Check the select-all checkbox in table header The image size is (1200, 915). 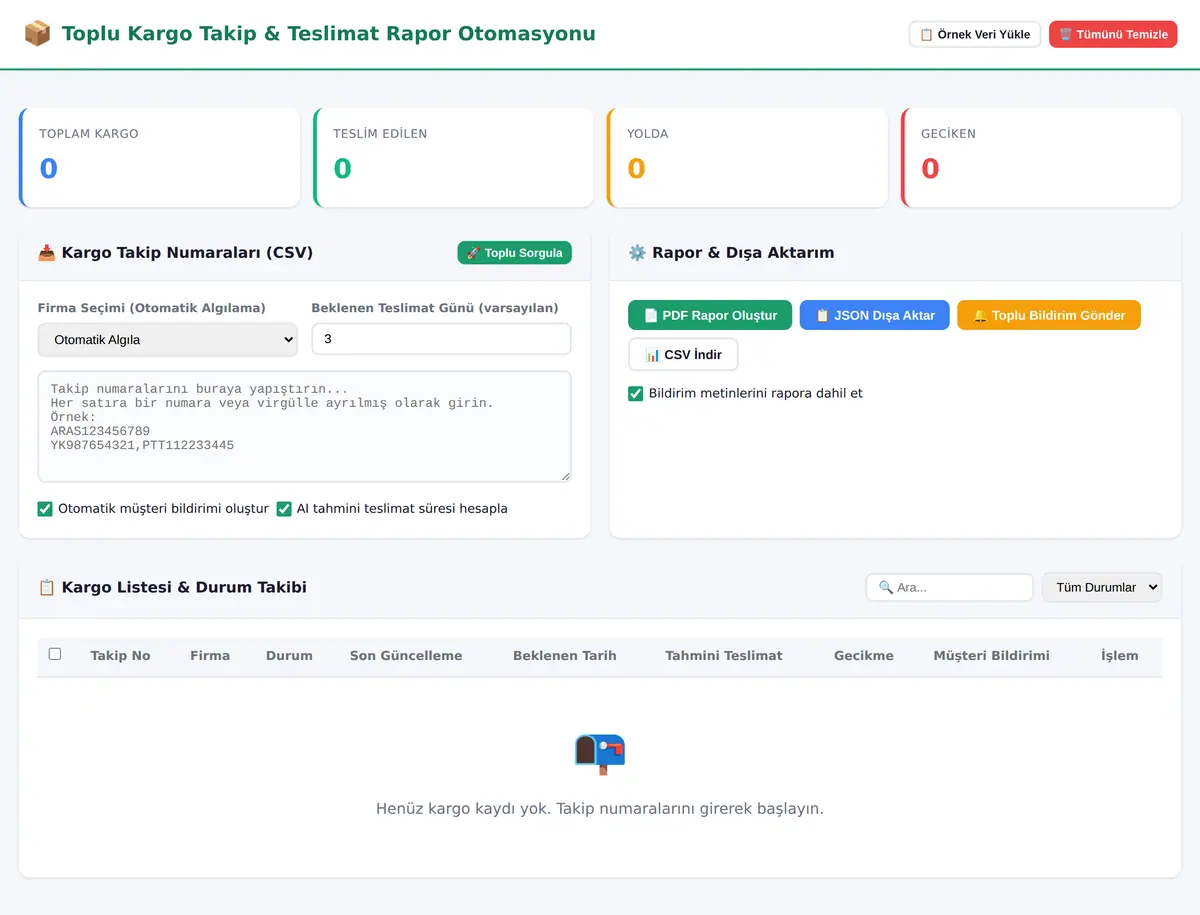click(x=55, y=654)
